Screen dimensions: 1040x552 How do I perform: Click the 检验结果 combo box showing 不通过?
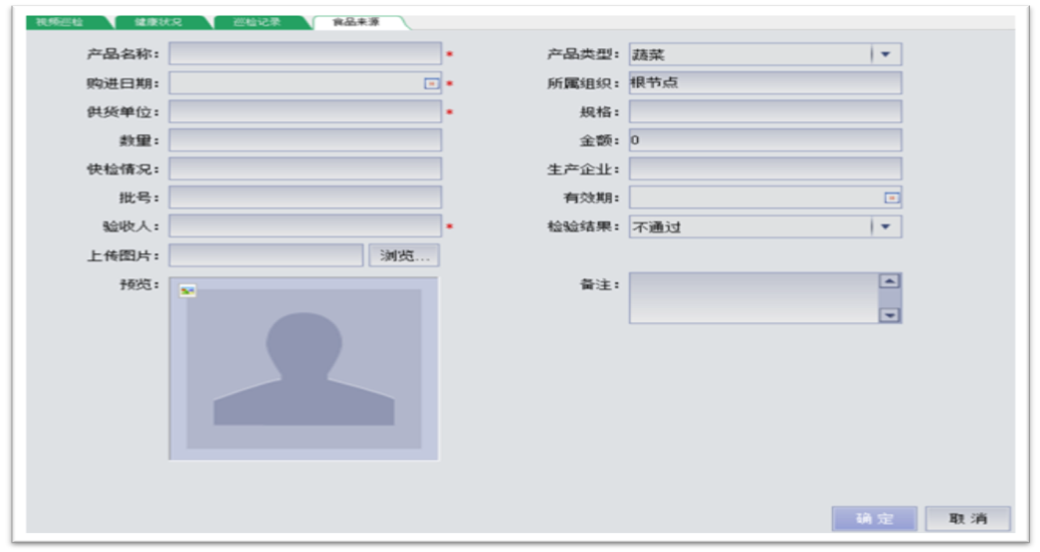coord(765,227)
